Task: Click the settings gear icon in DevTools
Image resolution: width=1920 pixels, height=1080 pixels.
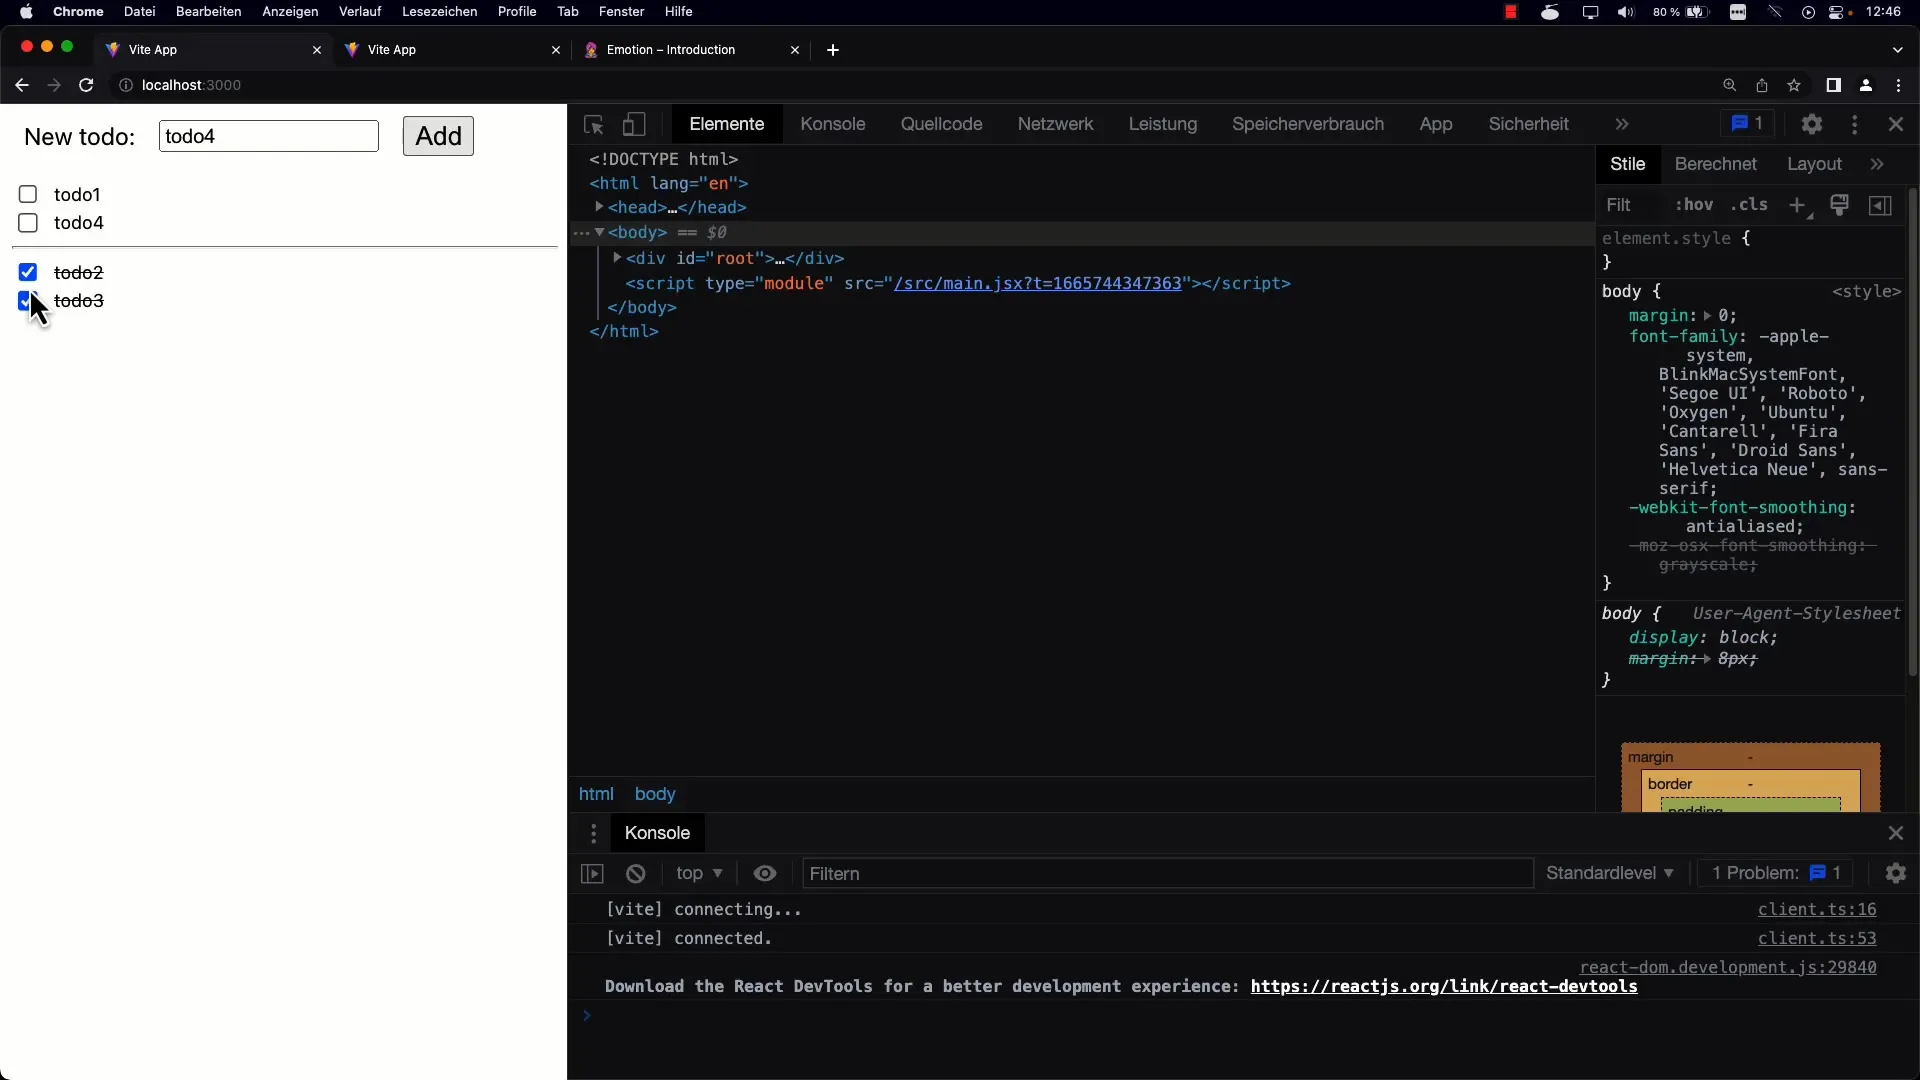Action: (1813, 123)
